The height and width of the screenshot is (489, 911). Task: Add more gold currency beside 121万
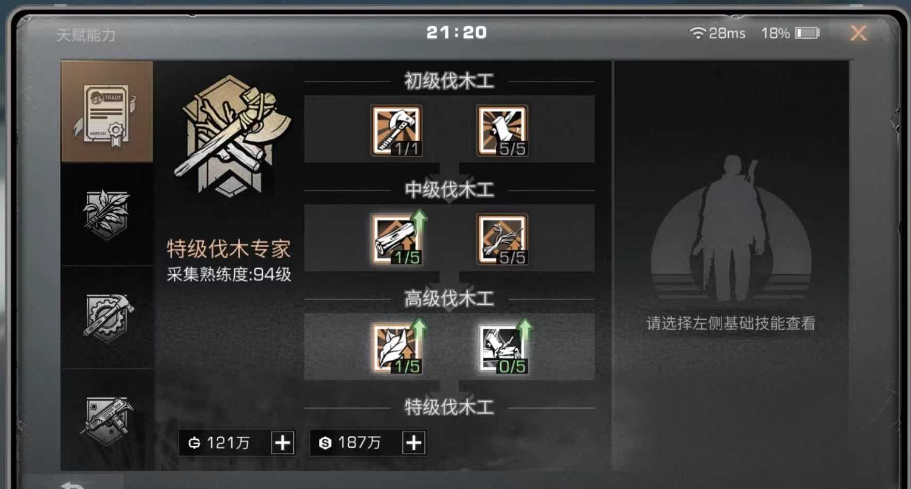(283, 443)
